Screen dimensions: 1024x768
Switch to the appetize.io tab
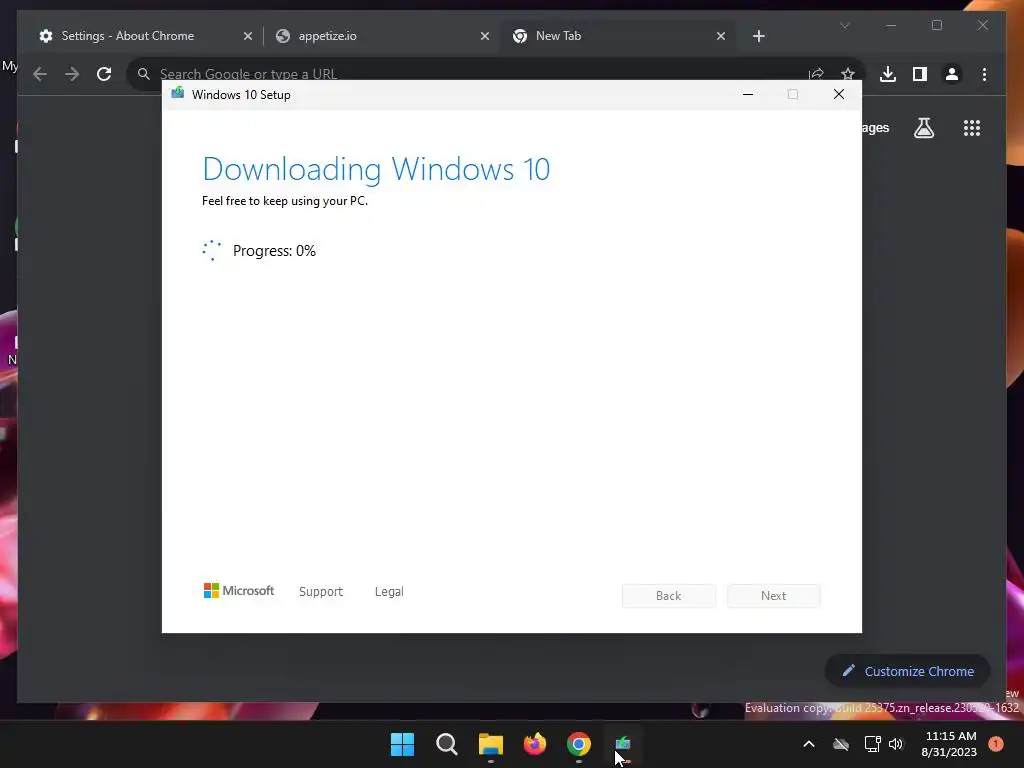click(x=383, y=36)
